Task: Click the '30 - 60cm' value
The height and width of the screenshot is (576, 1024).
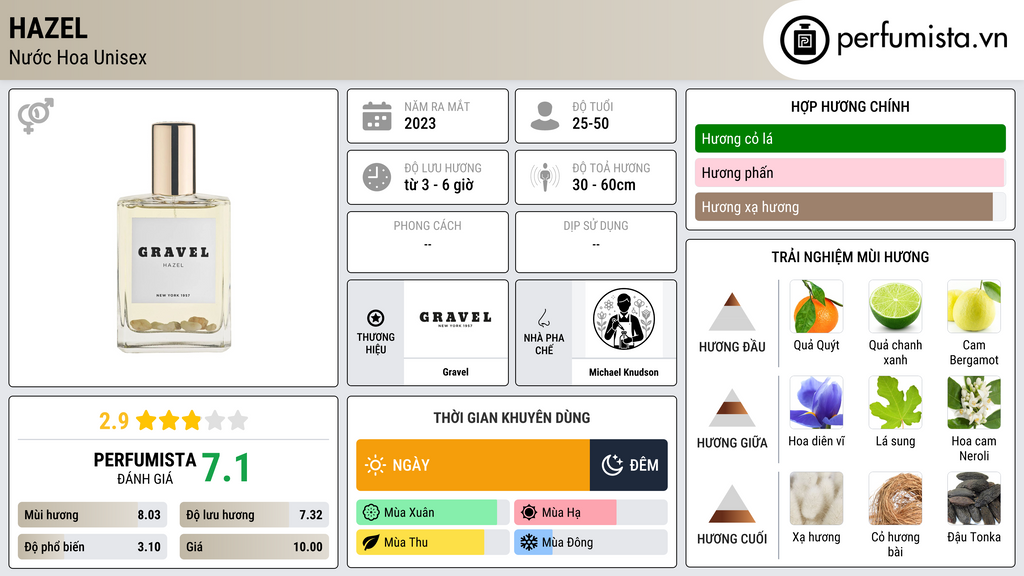Action: tap(603, 185)
